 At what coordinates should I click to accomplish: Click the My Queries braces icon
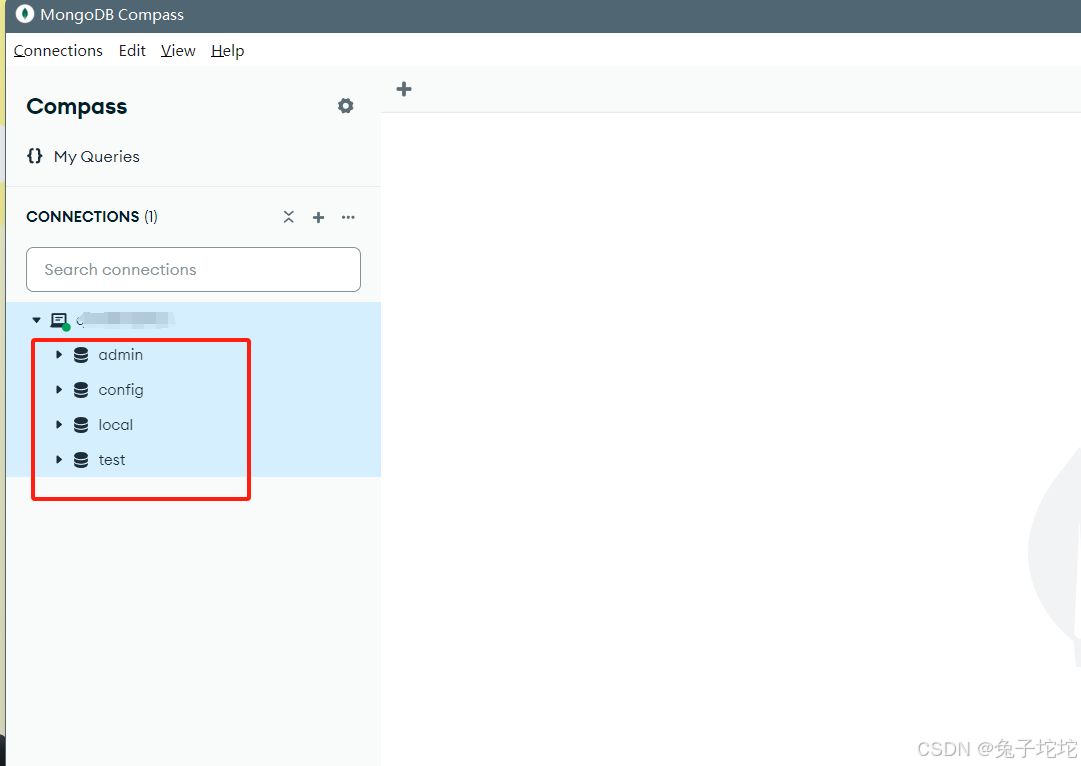coord(34,156)
